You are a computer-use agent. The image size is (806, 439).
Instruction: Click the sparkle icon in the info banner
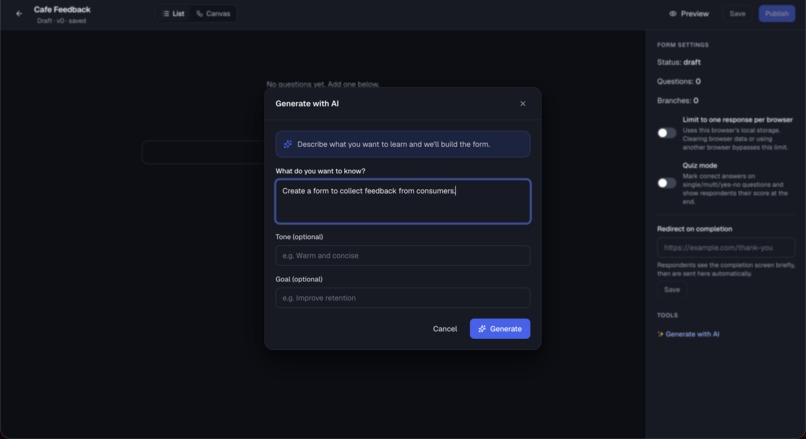click(288, 144)
